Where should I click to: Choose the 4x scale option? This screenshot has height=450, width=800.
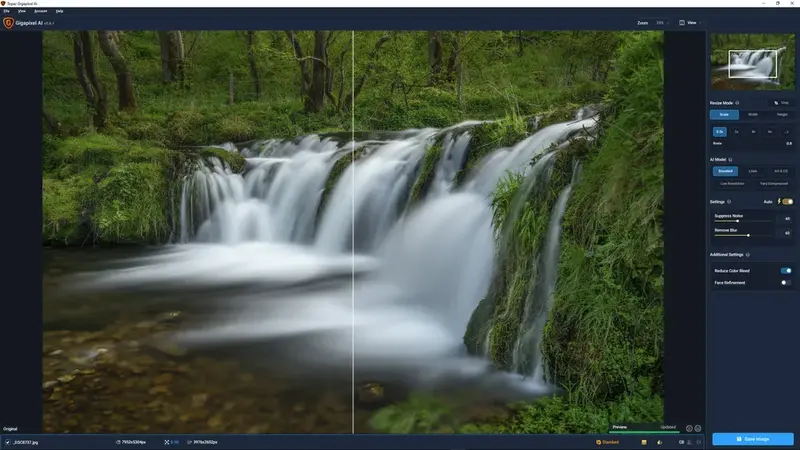[753, 132]
